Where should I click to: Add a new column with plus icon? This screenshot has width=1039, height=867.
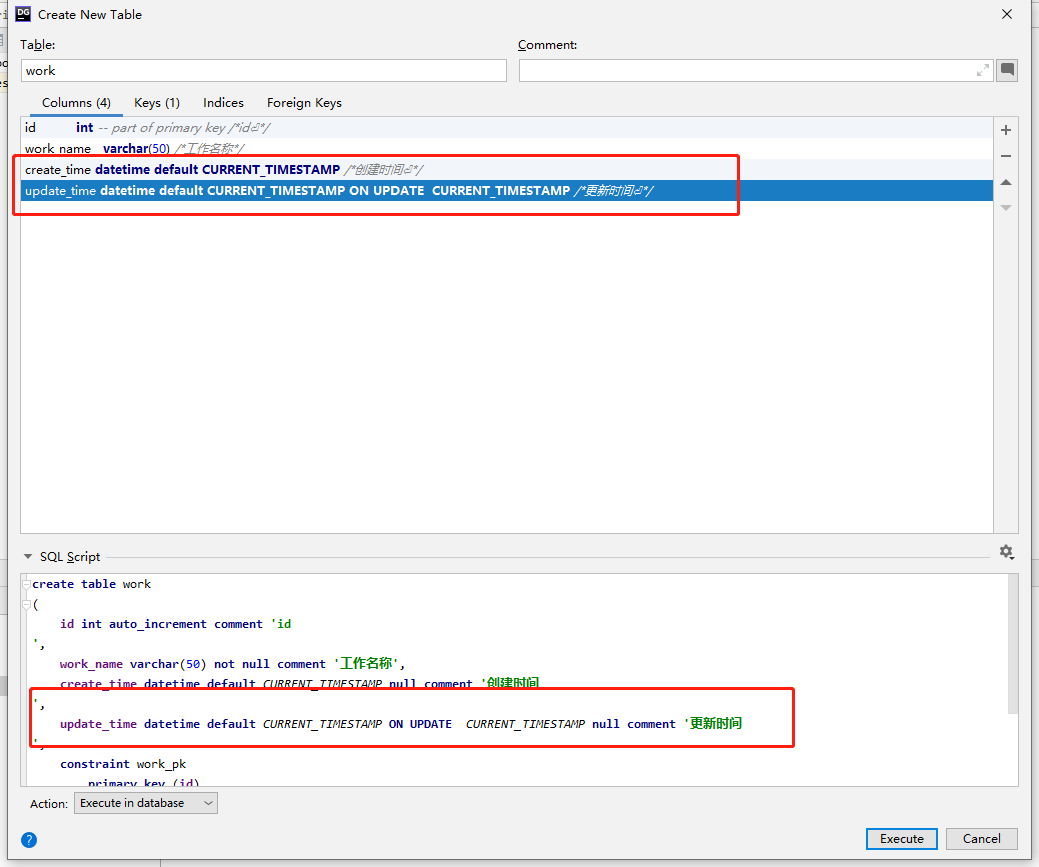coord(1006,130)
